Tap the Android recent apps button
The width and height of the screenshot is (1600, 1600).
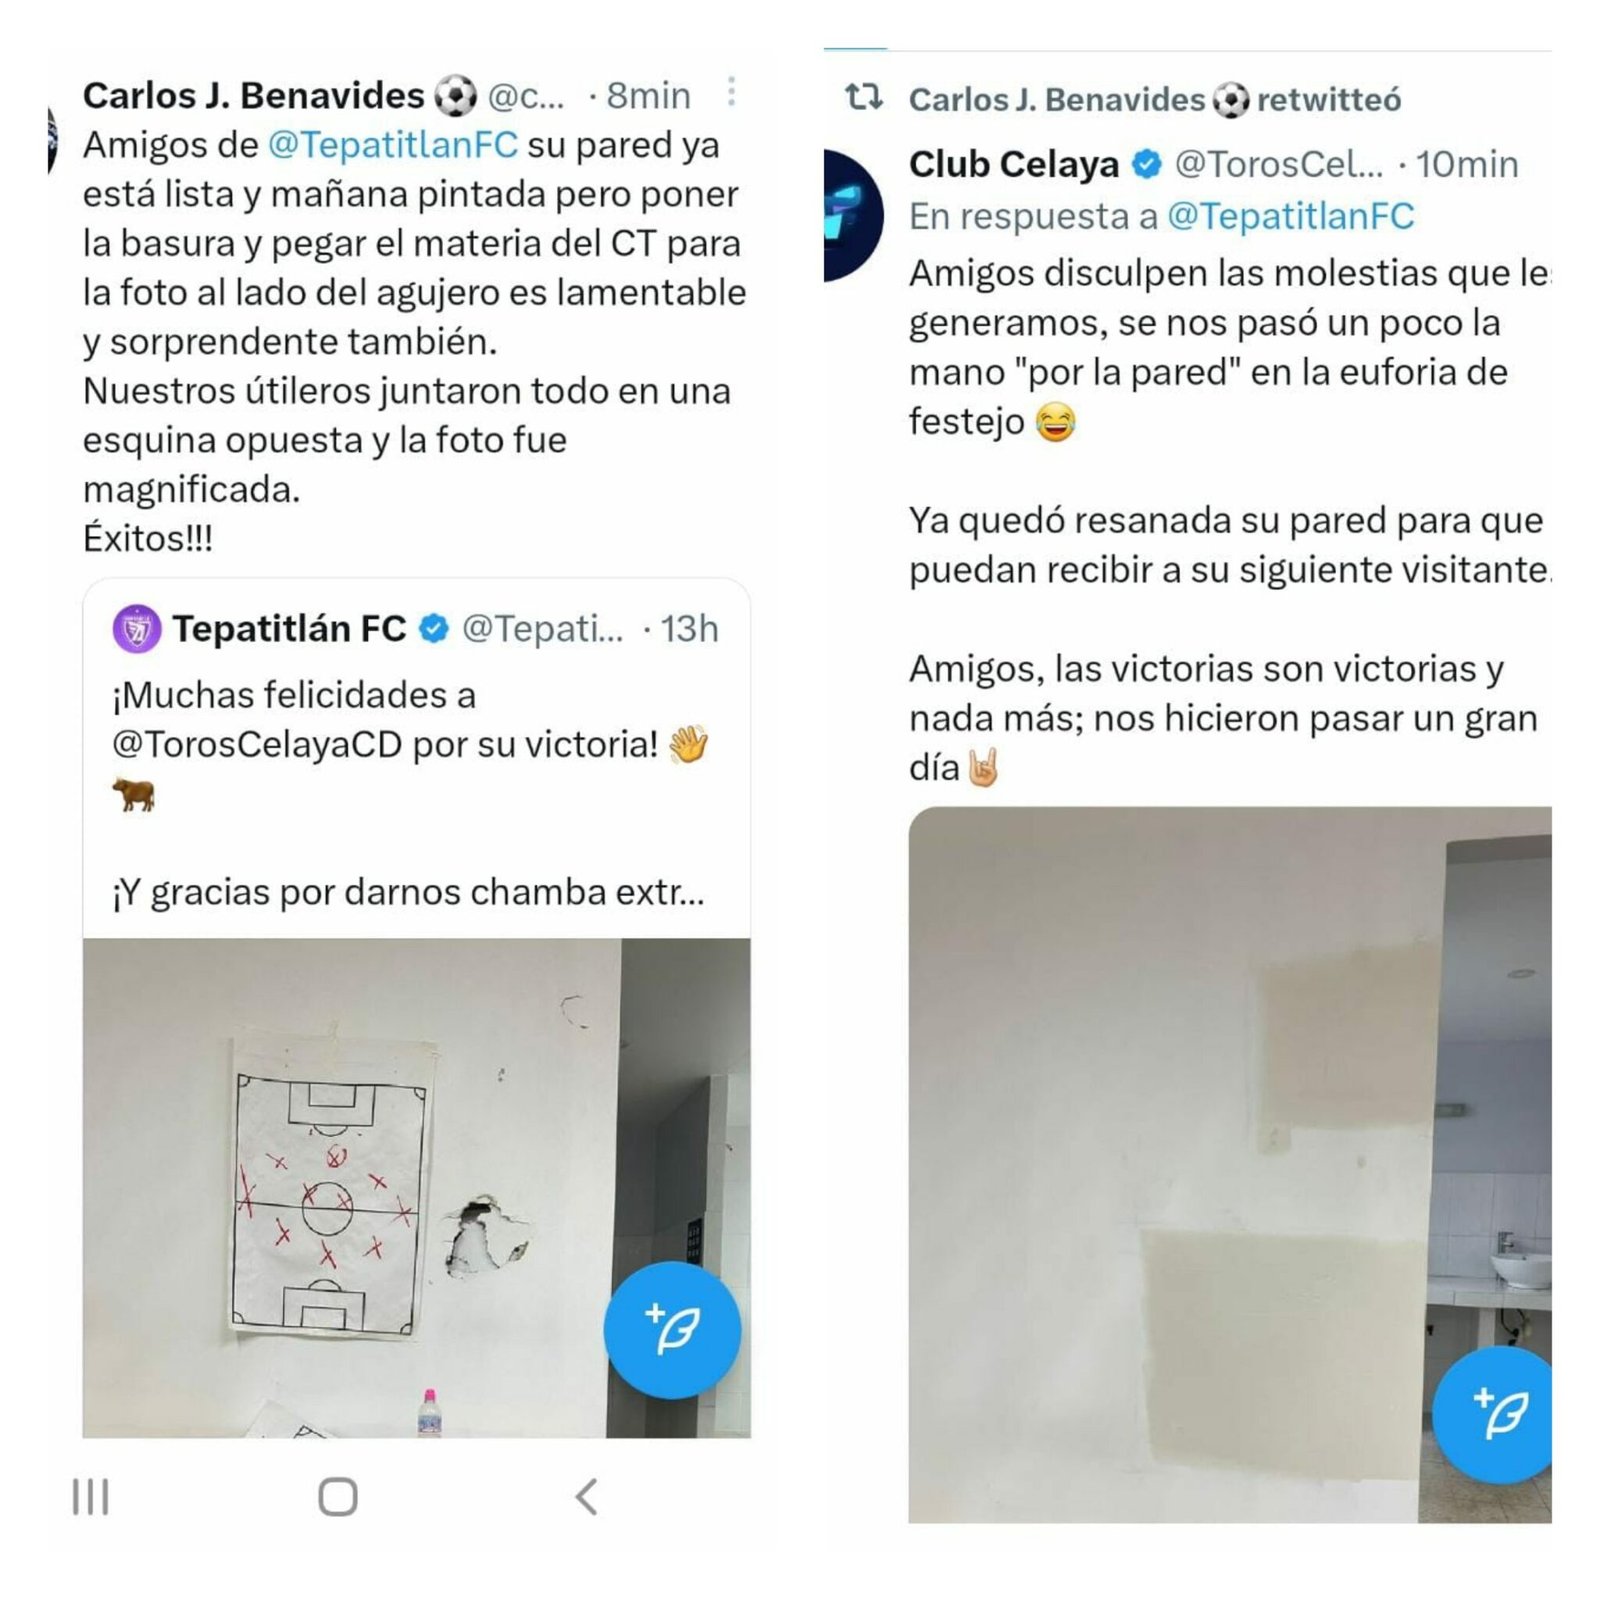point(90,1497)
